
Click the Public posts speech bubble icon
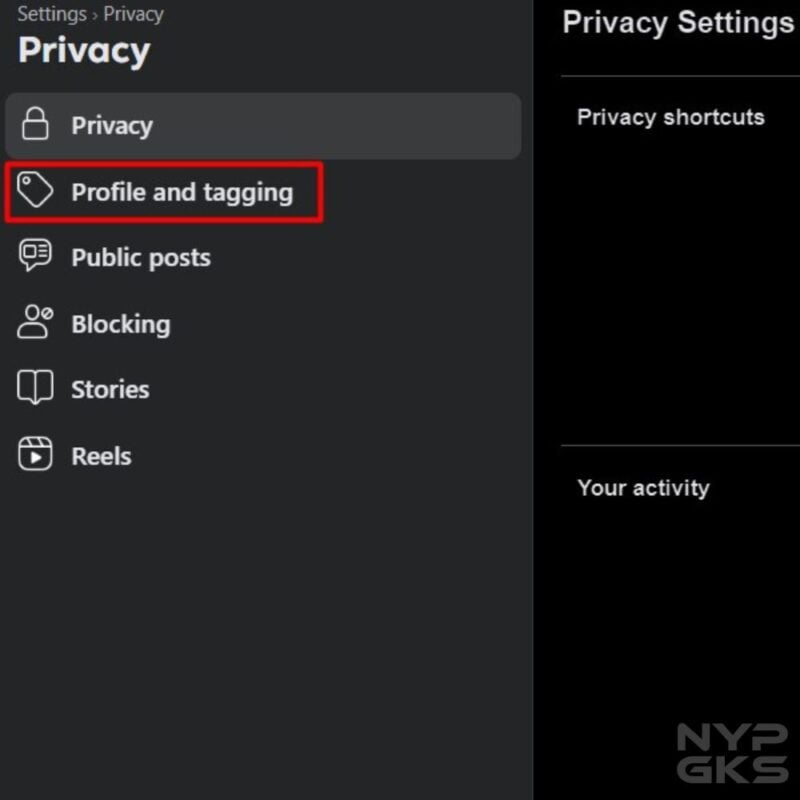coord(36,256)
